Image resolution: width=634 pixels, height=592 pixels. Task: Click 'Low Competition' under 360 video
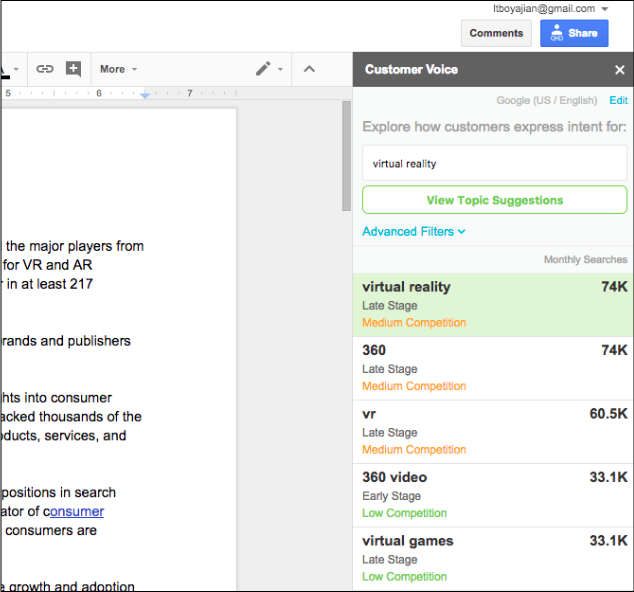tap(404, 513)
